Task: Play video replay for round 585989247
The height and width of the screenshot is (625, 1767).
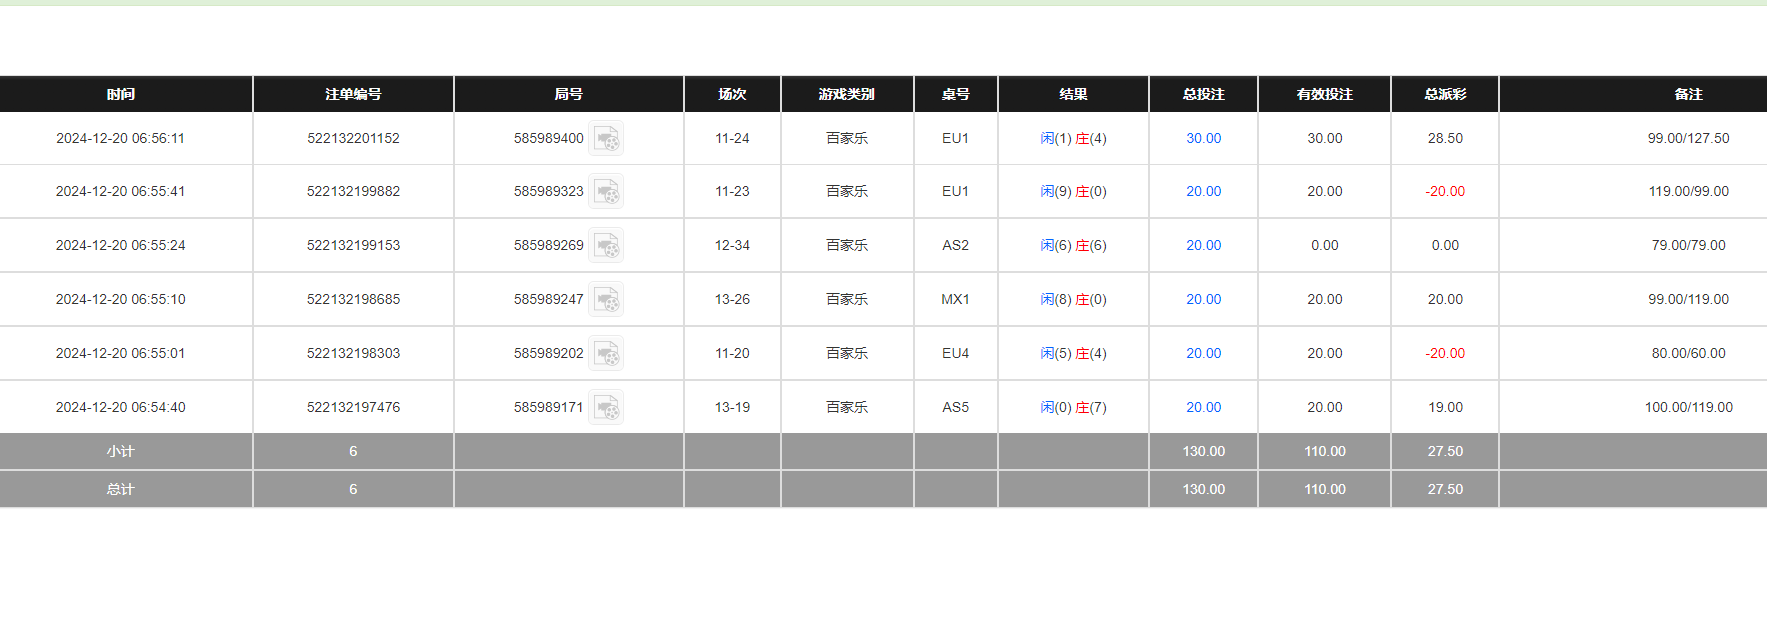Action: coord(606,299)
